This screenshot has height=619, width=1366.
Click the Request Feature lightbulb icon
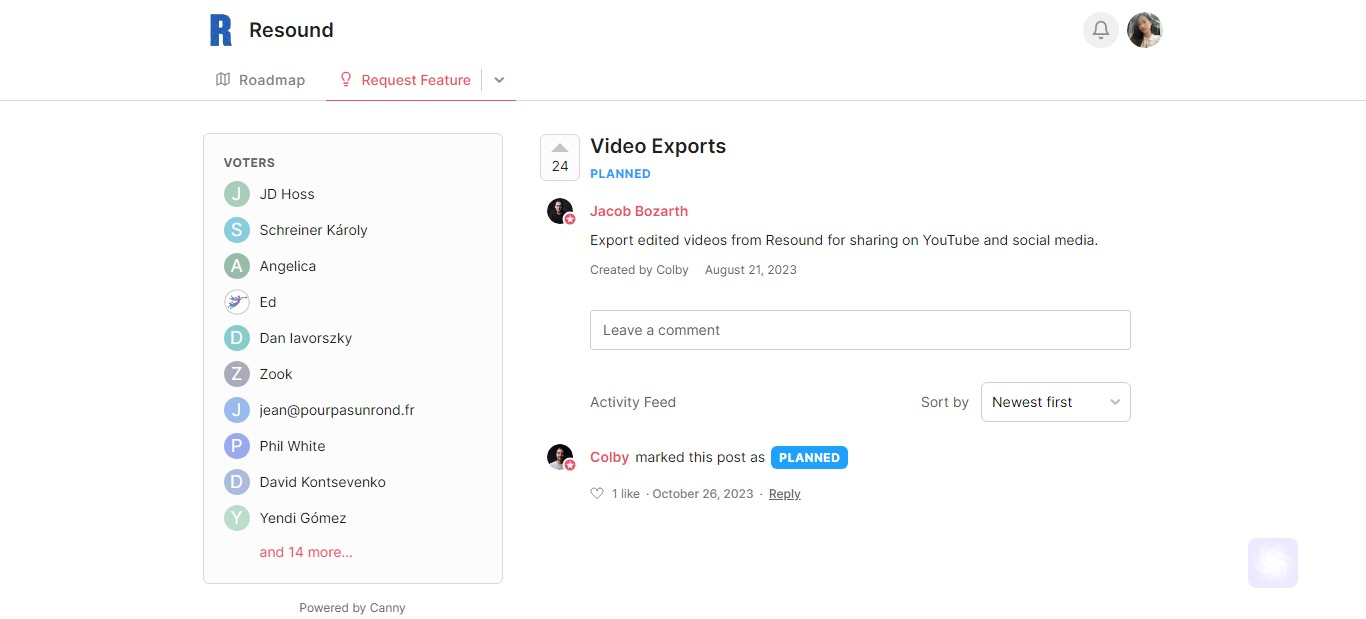point(346,79)
